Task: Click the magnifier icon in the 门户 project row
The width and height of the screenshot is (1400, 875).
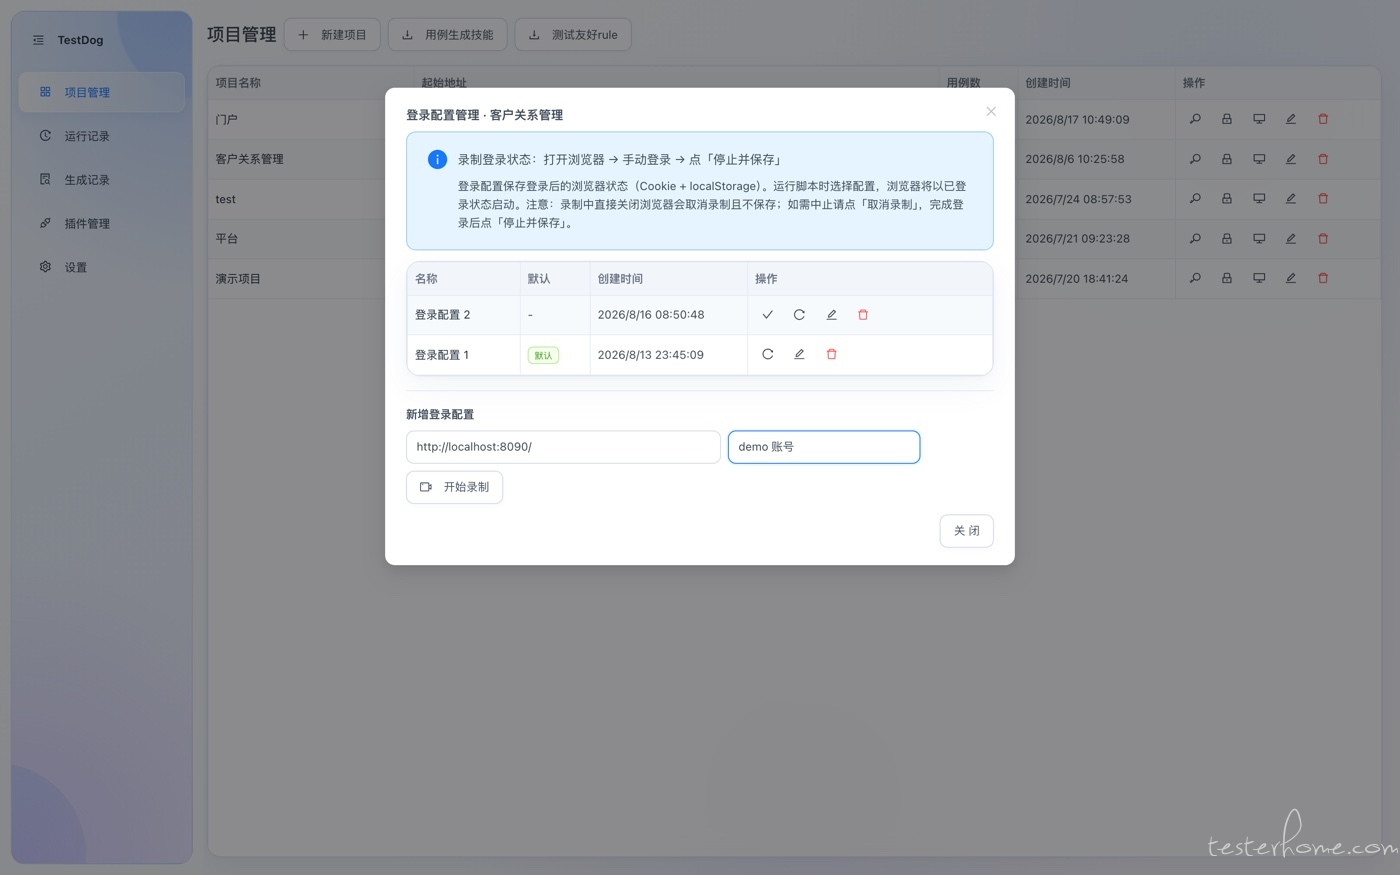Action: [1195, 119]
